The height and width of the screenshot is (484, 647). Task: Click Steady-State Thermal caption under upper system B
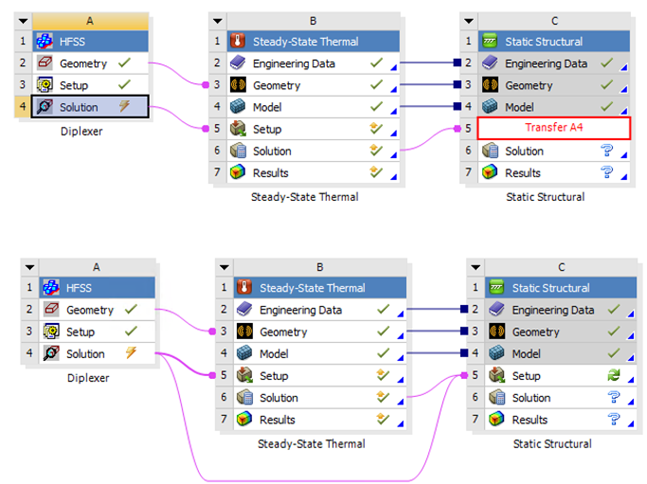305,197
